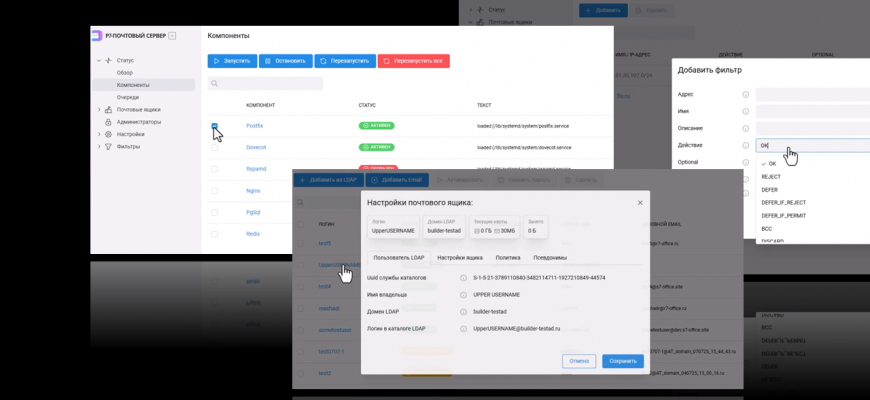The image size is (870, 400).
Task: Click the red Перезапустить все button
Action: click(414, 61)
